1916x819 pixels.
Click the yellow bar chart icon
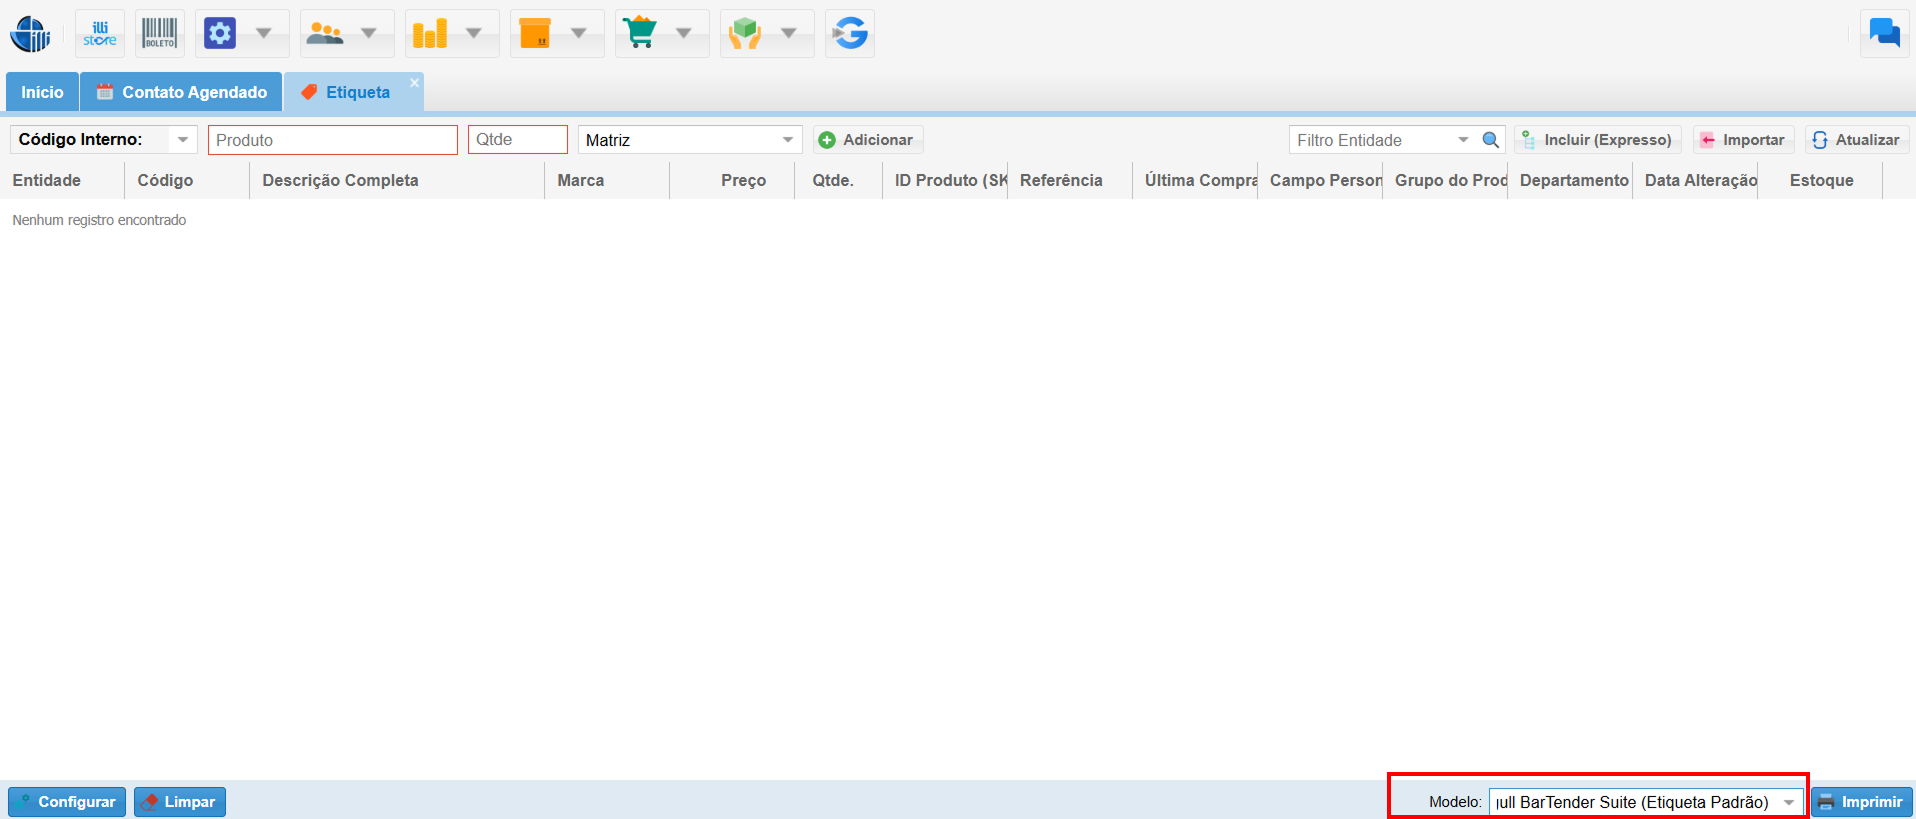coord(430,34)
